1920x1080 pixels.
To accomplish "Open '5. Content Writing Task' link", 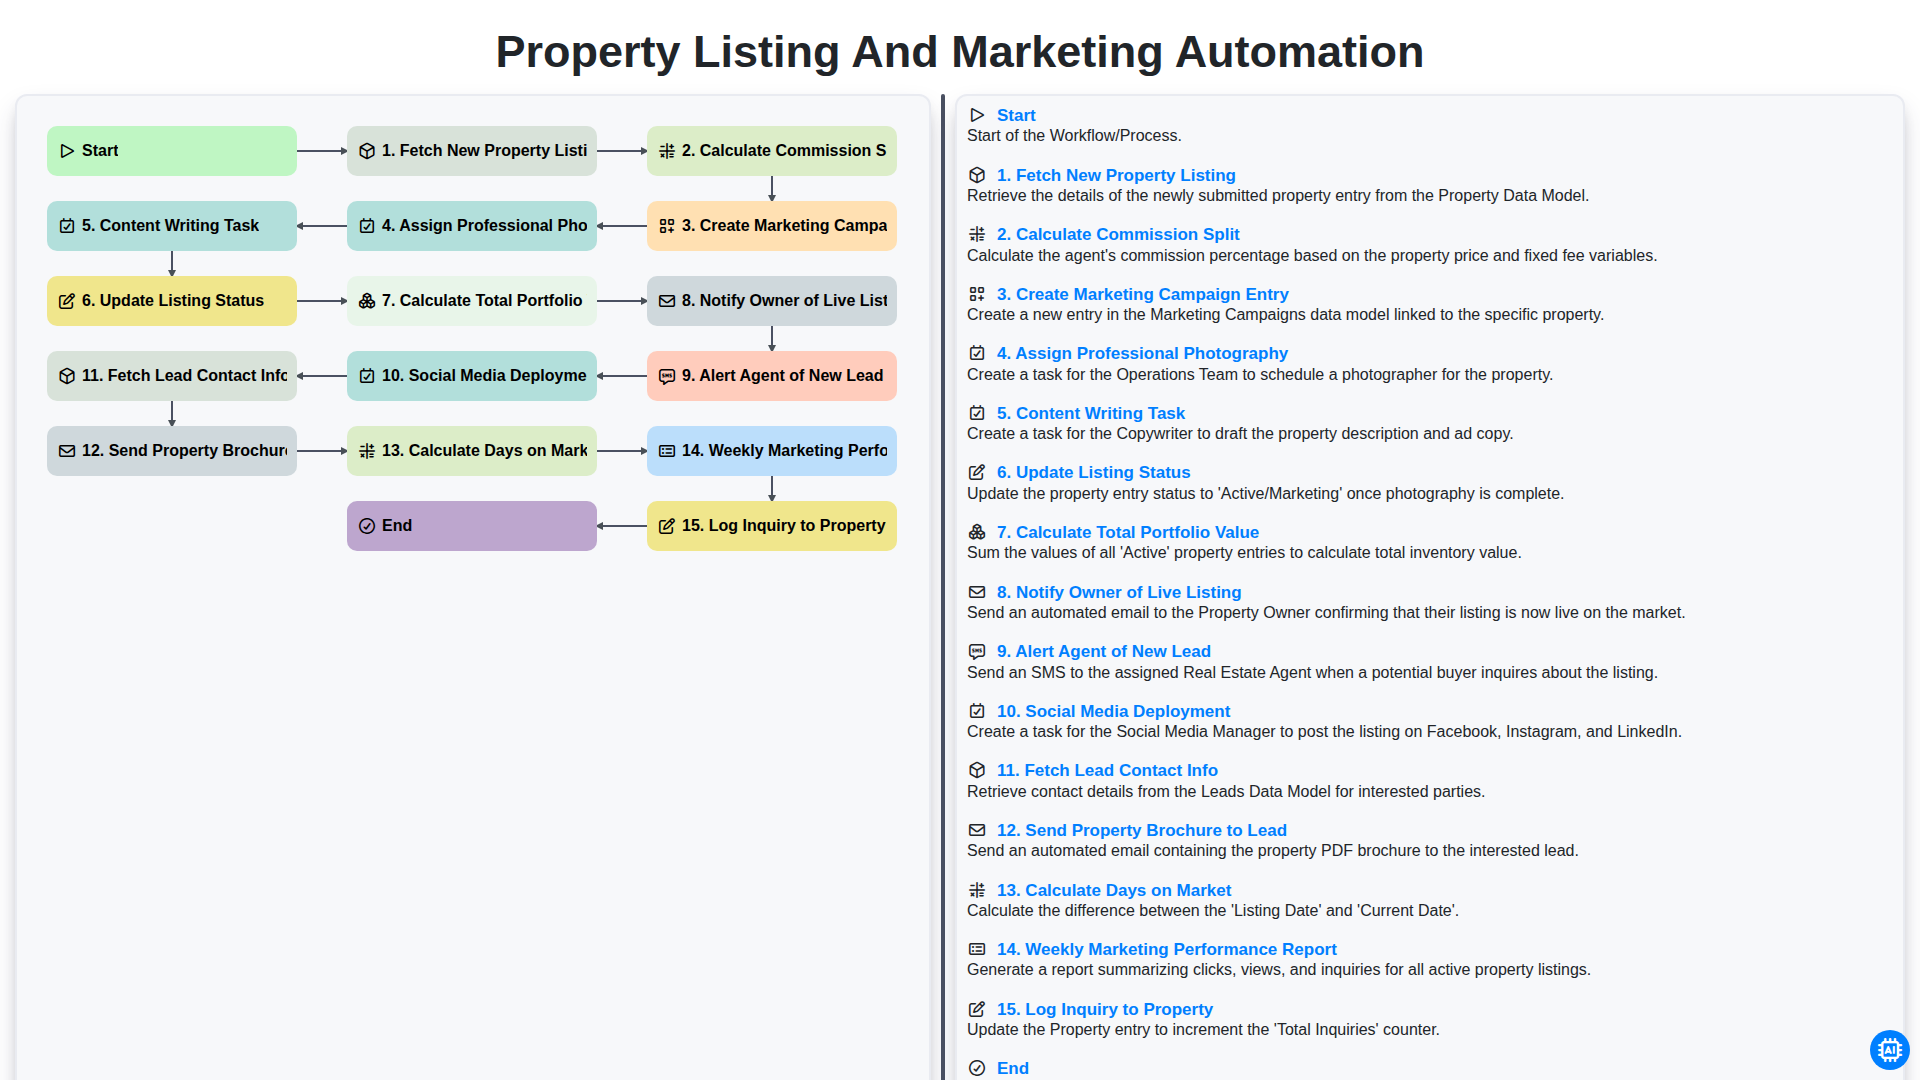I will click(1091, 413).
